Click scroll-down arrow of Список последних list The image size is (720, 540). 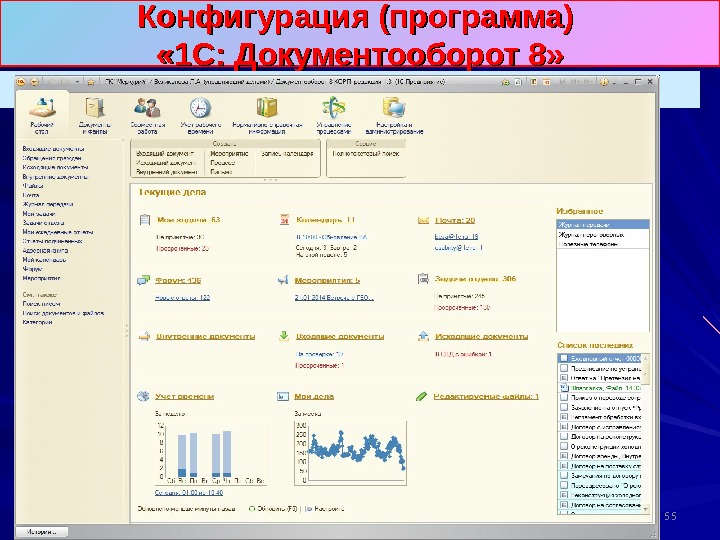tap(646, 509)
